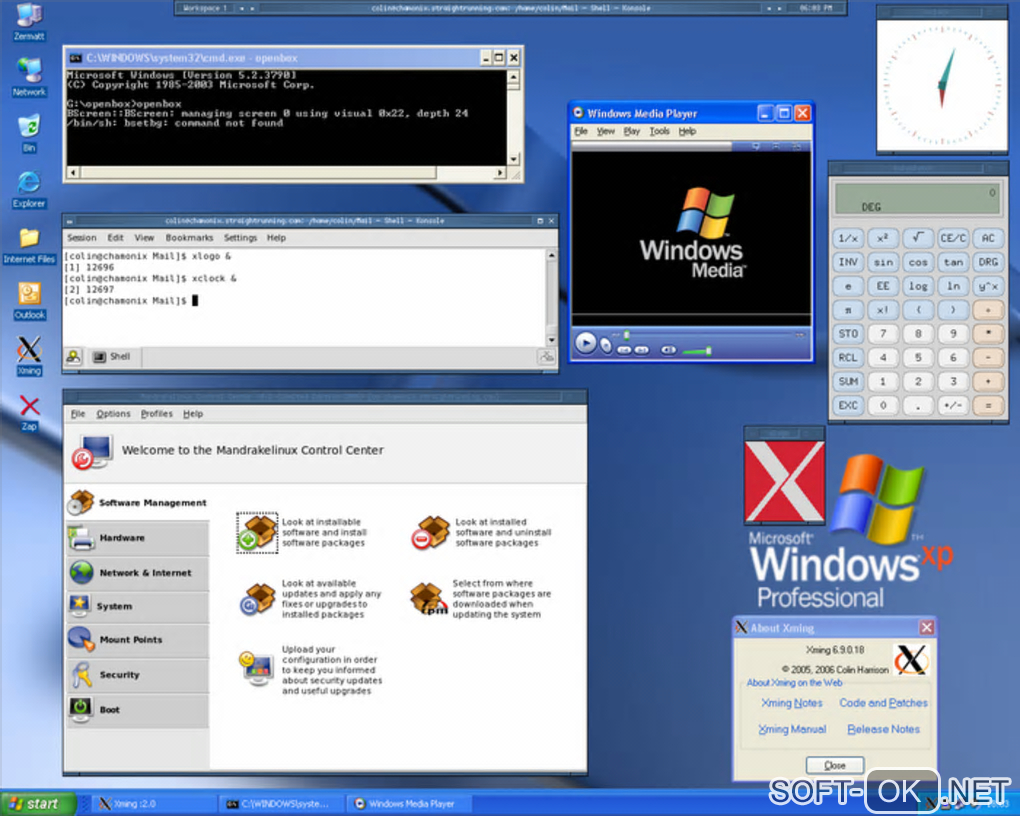Open Profiles menu in Control Center
Viewport: 1020px width, 816px height.
point(157,414)
